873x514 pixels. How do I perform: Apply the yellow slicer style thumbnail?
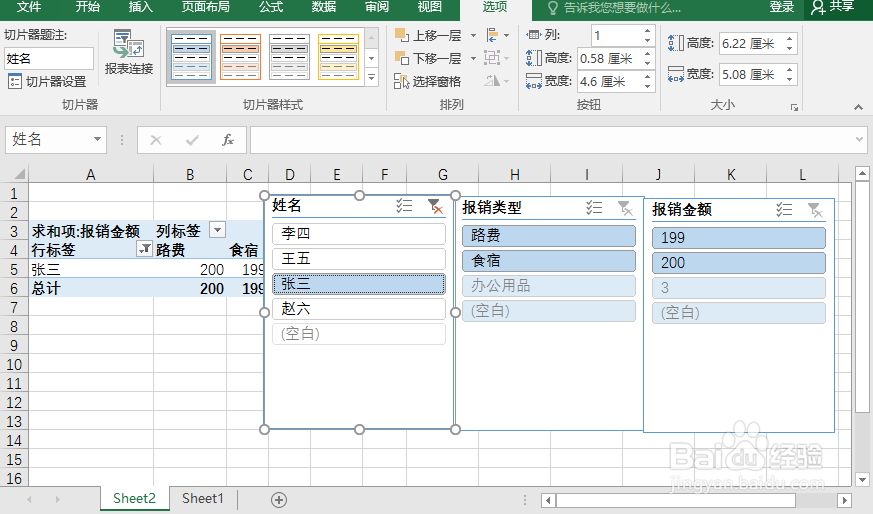pyautogui.click(x=338, y=57)
